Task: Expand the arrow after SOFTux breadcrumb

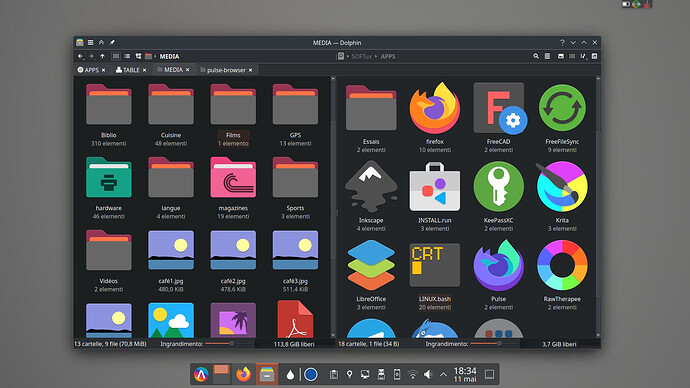Action: coord(376,56)
